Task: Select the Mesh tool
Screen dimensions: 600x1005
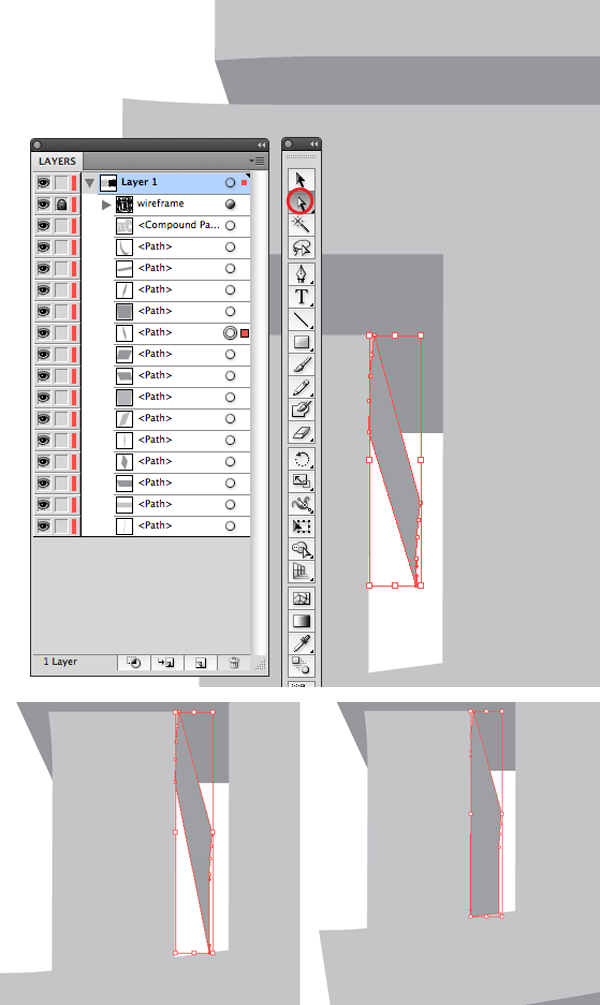Action: [301, 599]
